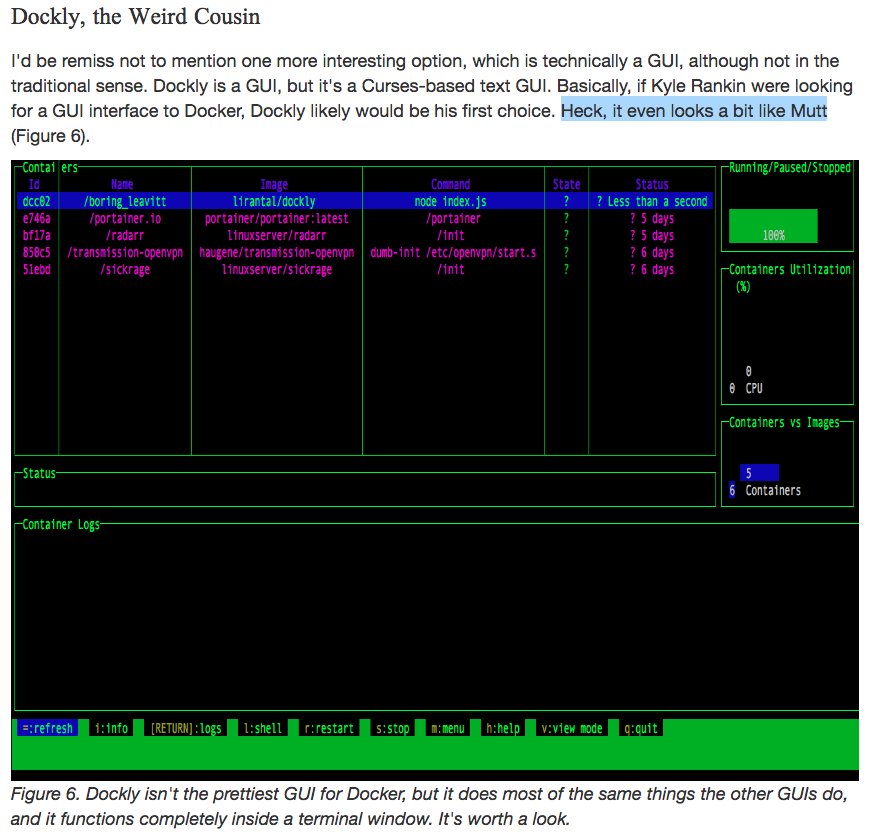
Task: Click the q:quit command
Action: click(x=641, y=728)
